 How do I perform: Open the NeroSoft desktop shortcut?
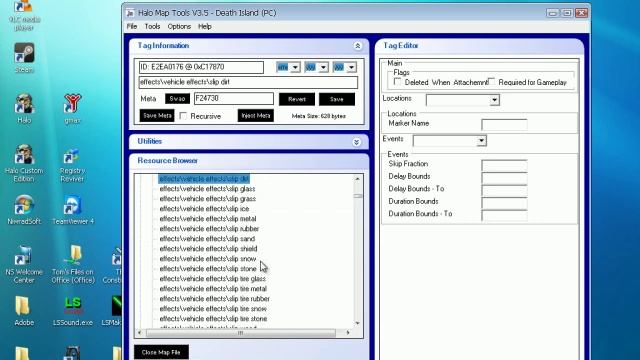point(24,210)
